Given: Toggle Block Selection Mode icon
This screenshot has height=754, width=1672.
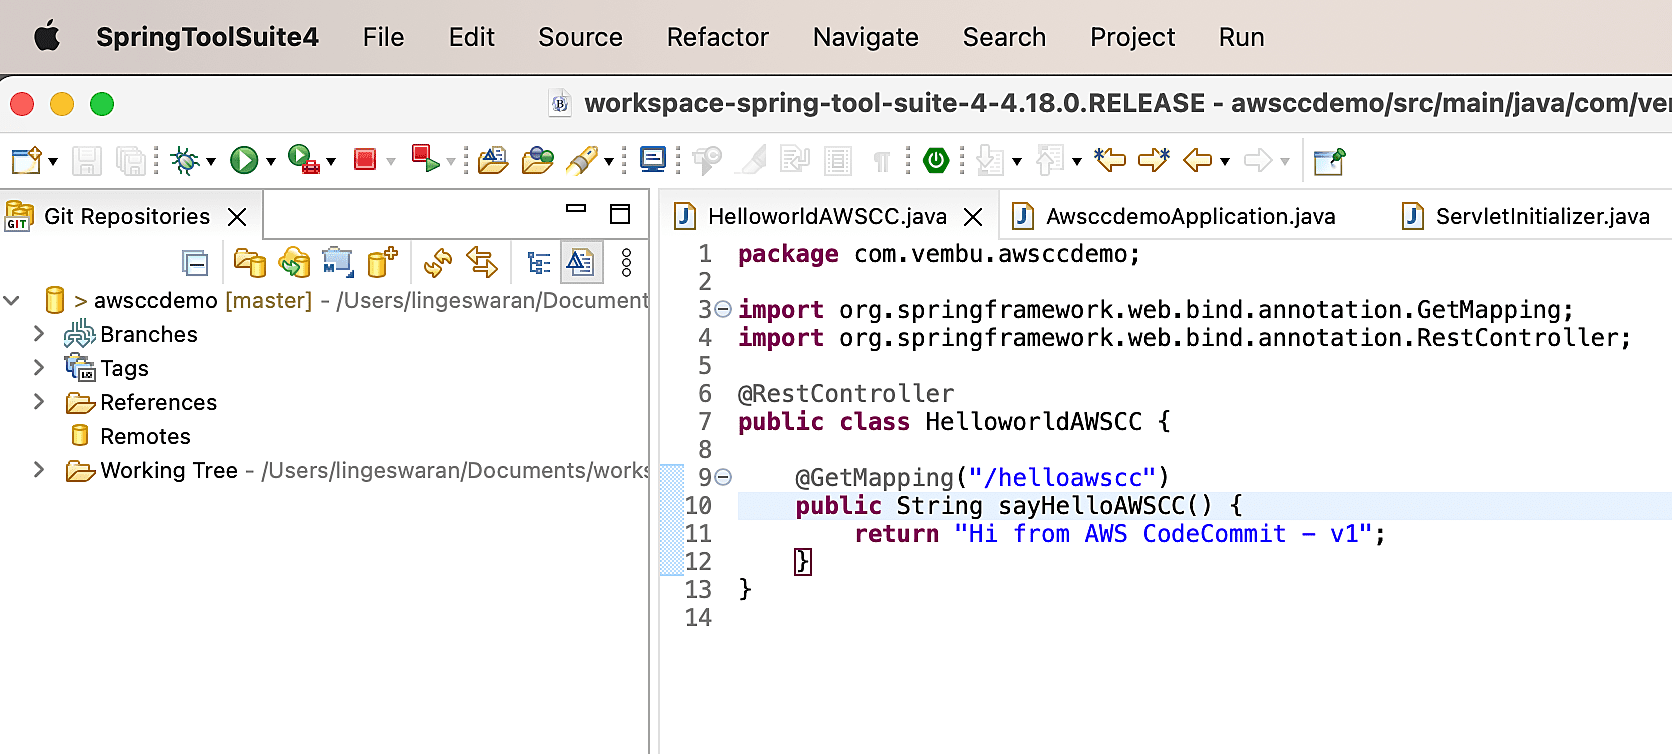Looking at the screenshot, I should (838, 160).
